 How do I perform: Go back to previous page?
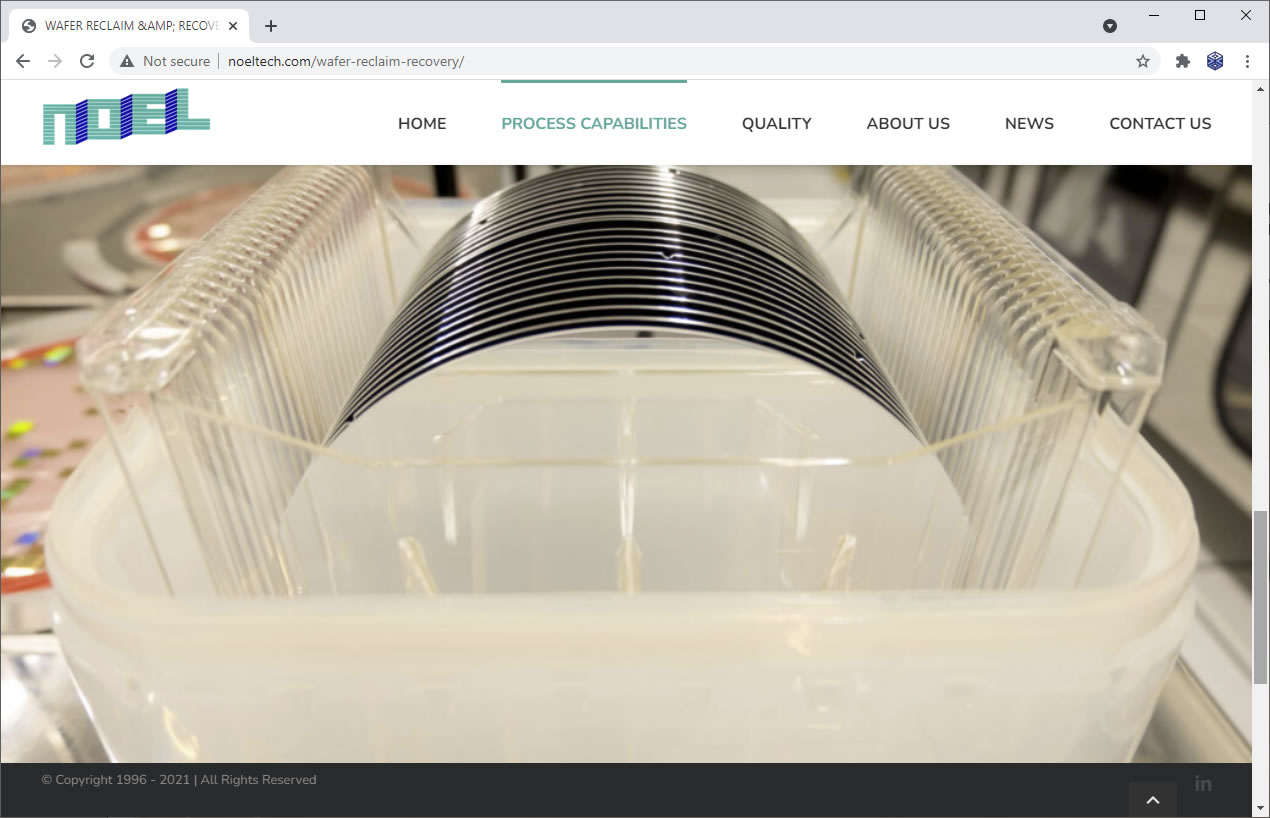point(23,61)
